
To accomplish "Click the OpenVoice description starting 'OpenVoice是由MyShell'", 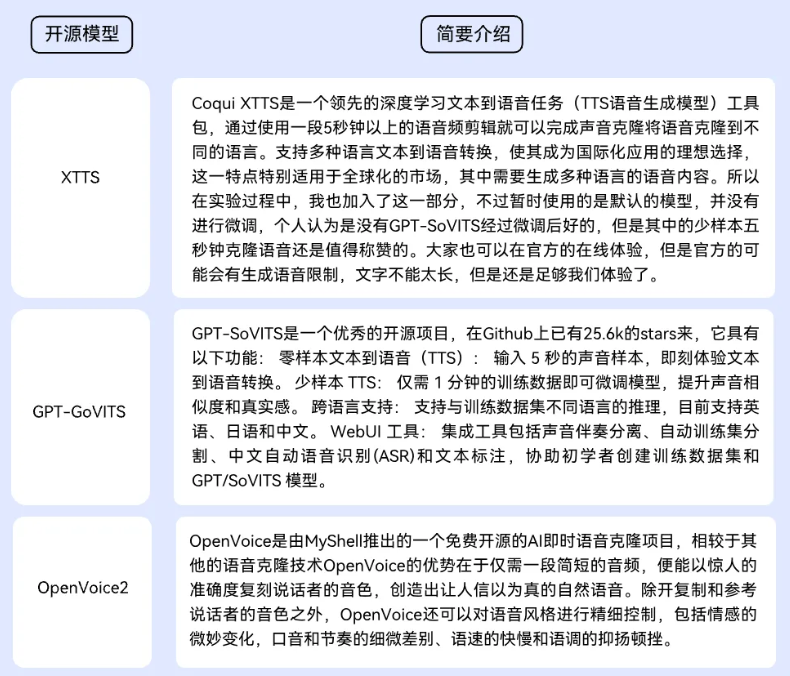I will click(476, 592).
